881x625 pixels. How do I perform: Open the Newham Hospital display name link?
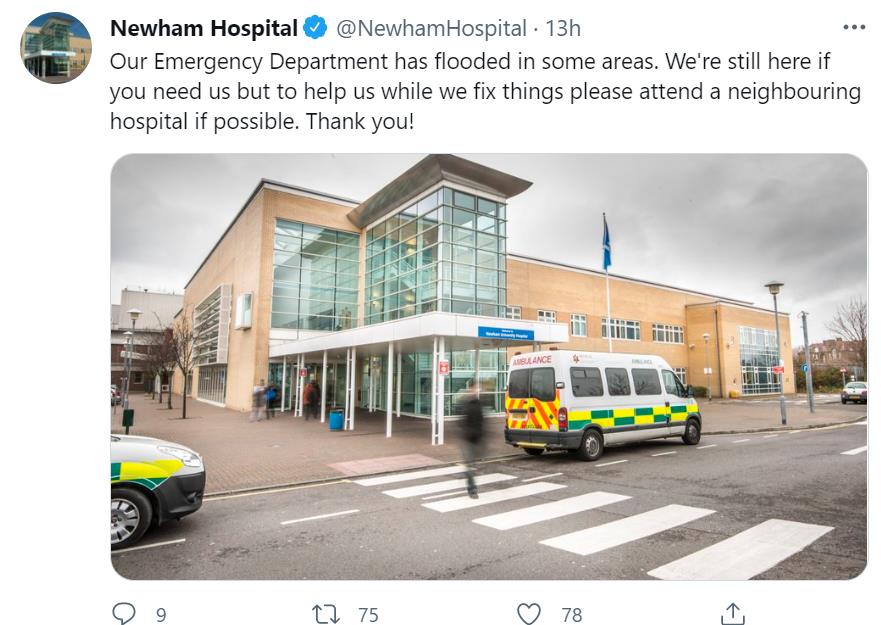pos(203,28)
